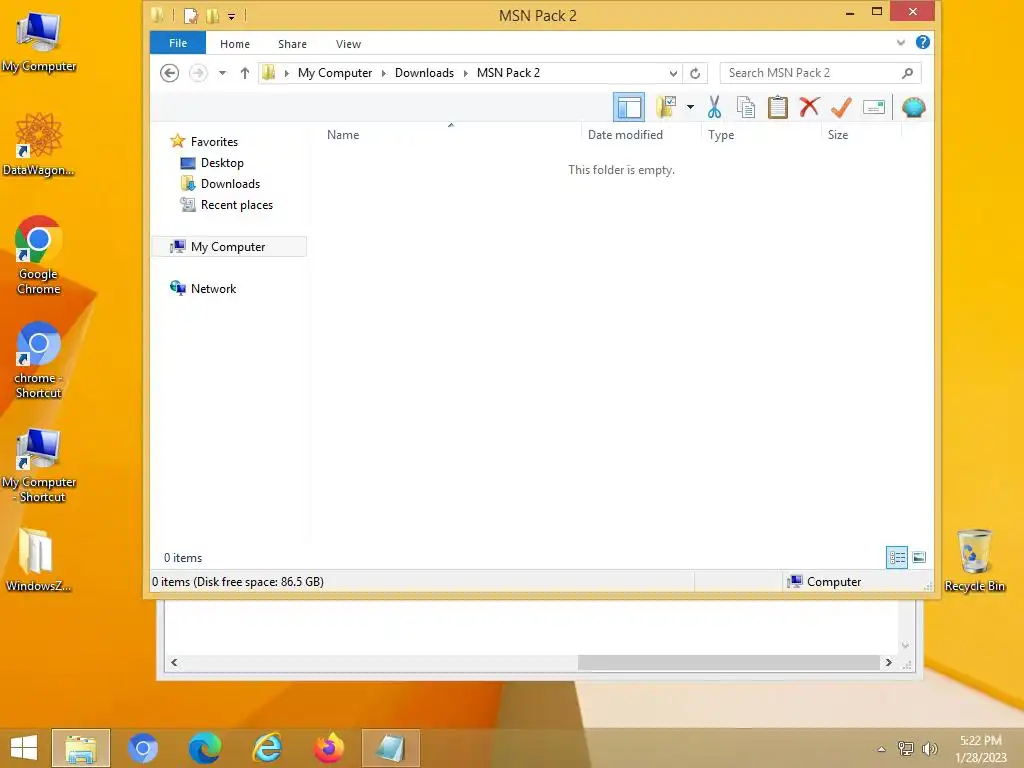
Task: Click the title bar properties quick-access icon
Action: pyautogui.click(x=191, y=15)
